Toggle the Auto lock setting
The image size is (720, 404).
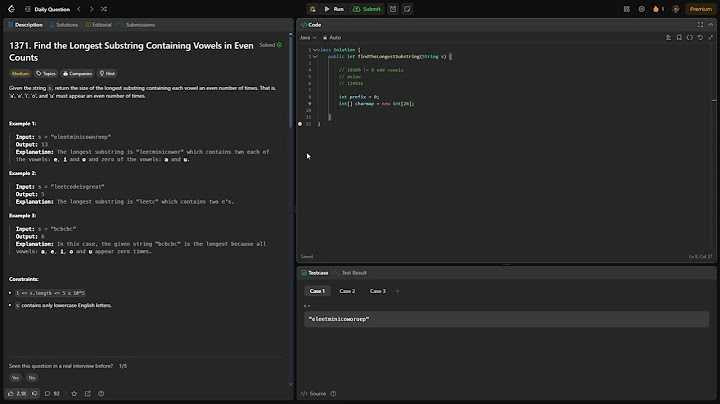point(332,38)
